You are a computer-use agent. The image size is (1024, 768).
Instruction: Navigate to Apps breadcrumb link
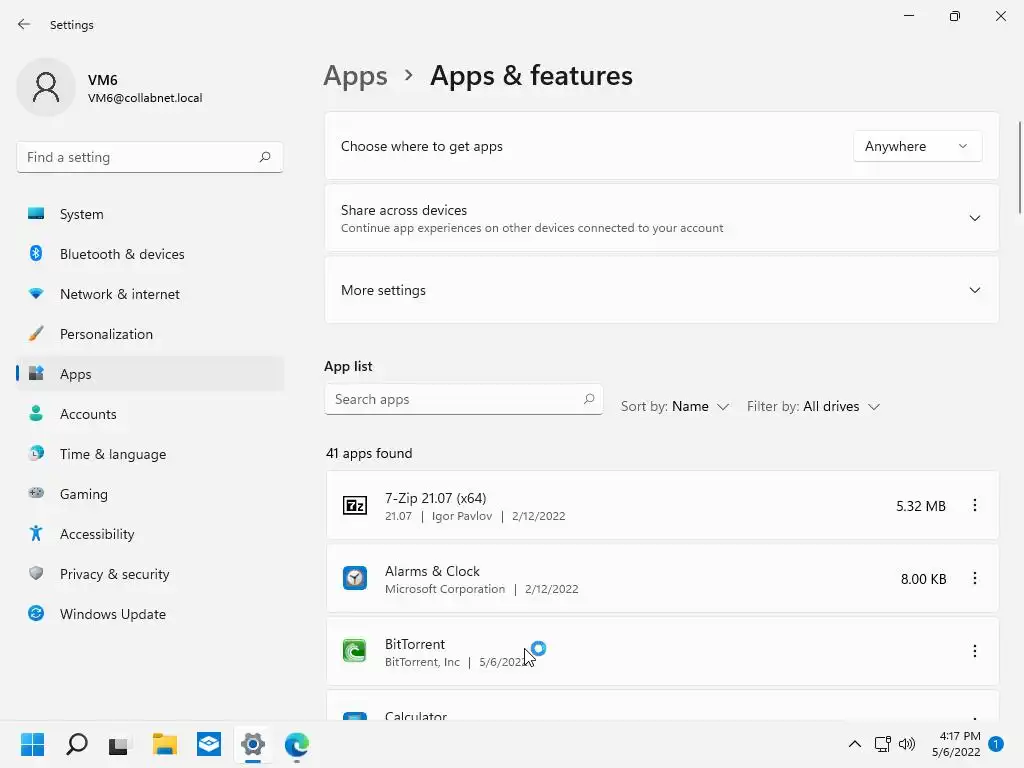(x=355, y=76)
